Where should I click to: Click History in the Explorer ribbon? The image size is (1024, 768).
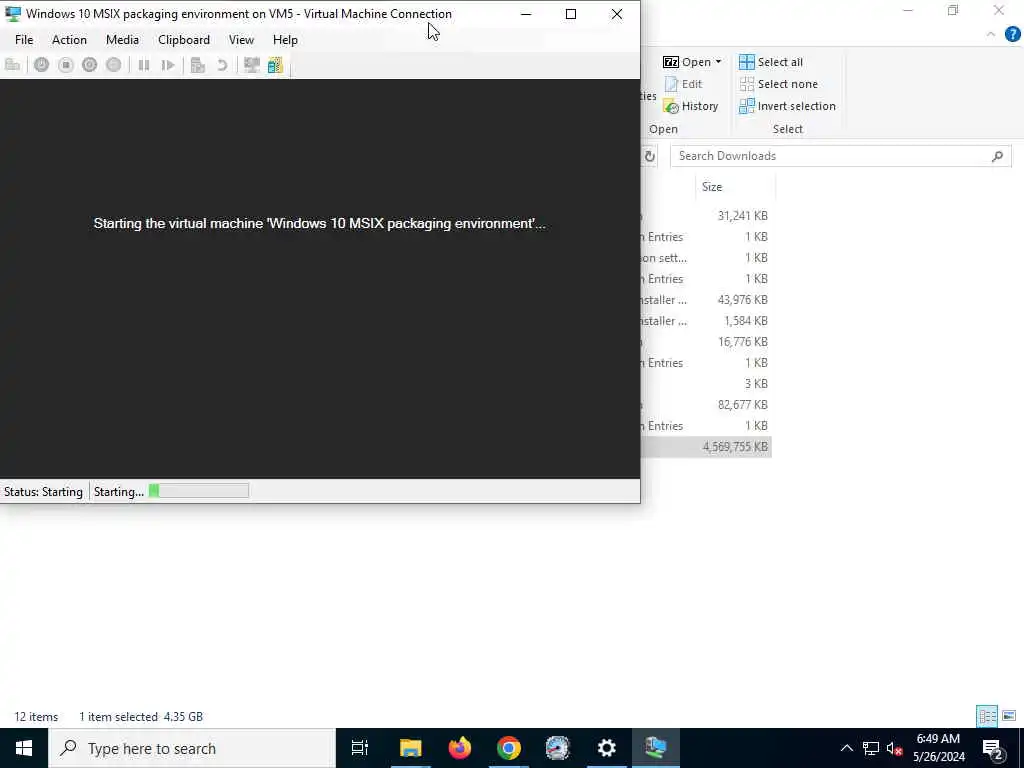click(690, 106)
